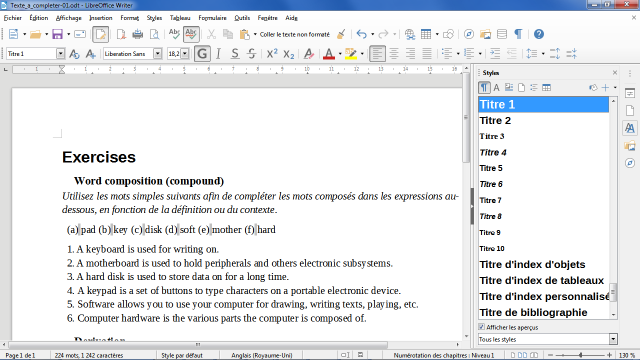Show character styles in Styles panel
The image size is (640, 360).
pyautogui.click(x=496, y=88)
